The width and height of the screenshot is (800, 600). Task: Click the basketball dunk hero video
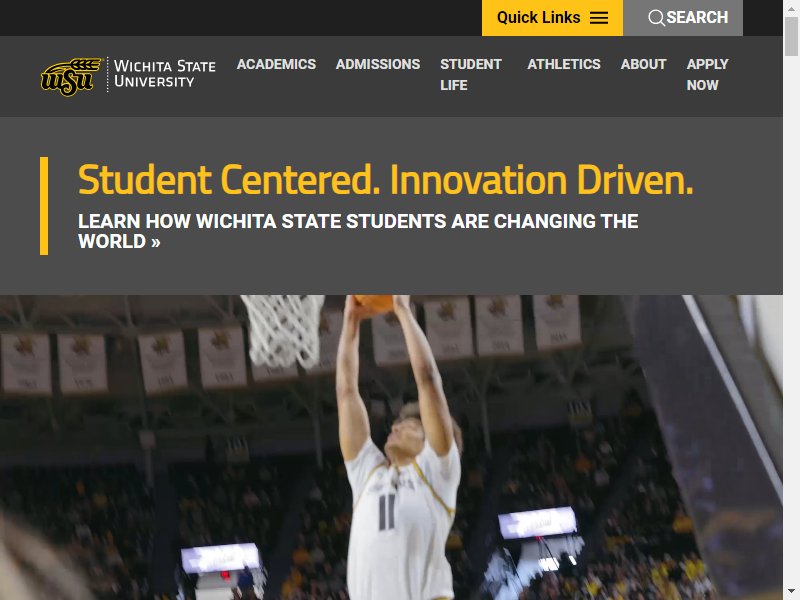click(x=391, y=447)
